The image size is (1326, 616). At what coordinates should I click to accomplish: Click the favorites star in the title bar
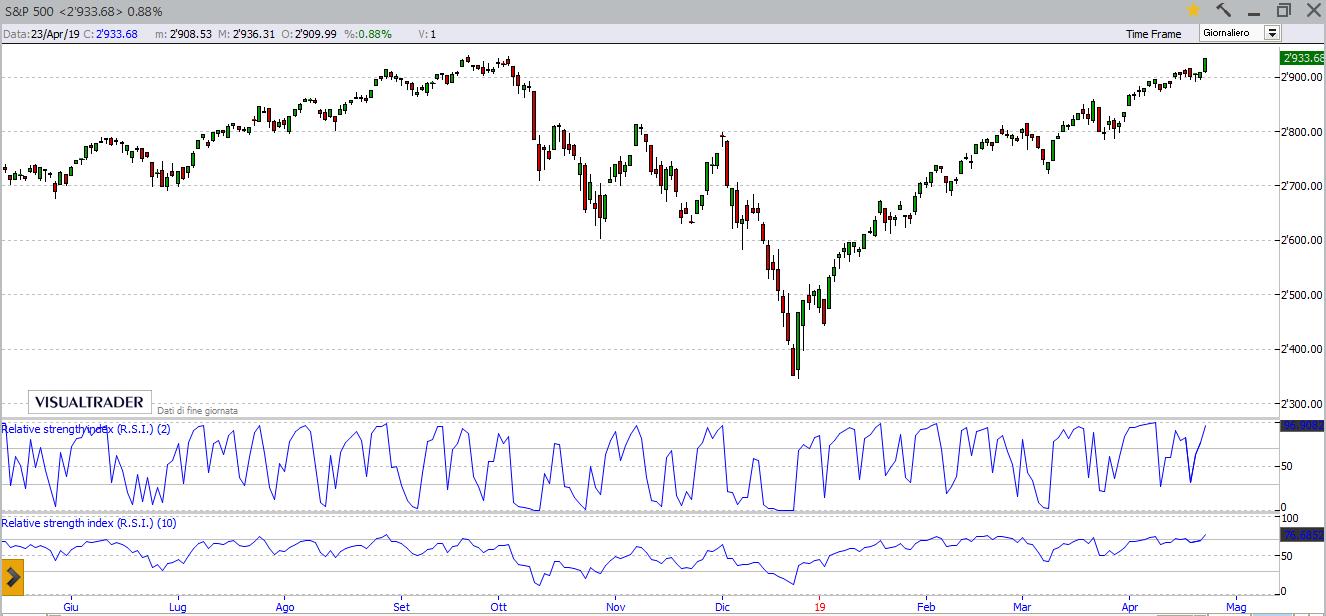coord(1192,12)
